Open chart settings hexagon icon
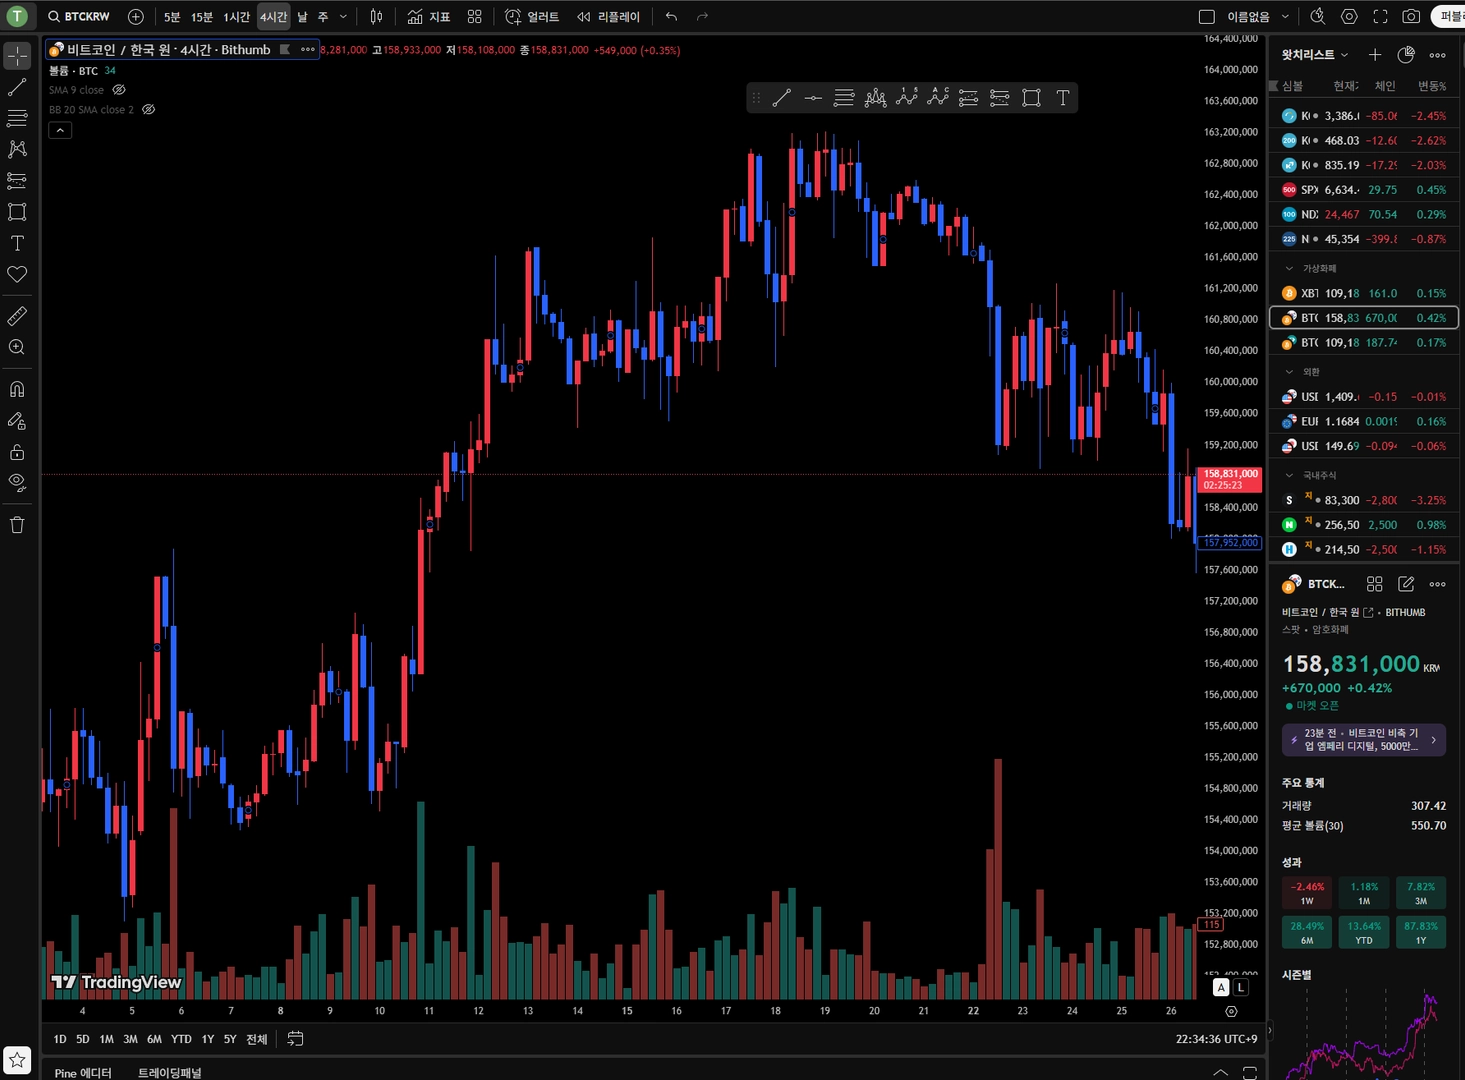This screenshot has width=1465, height=1080. click(1349, 17)
